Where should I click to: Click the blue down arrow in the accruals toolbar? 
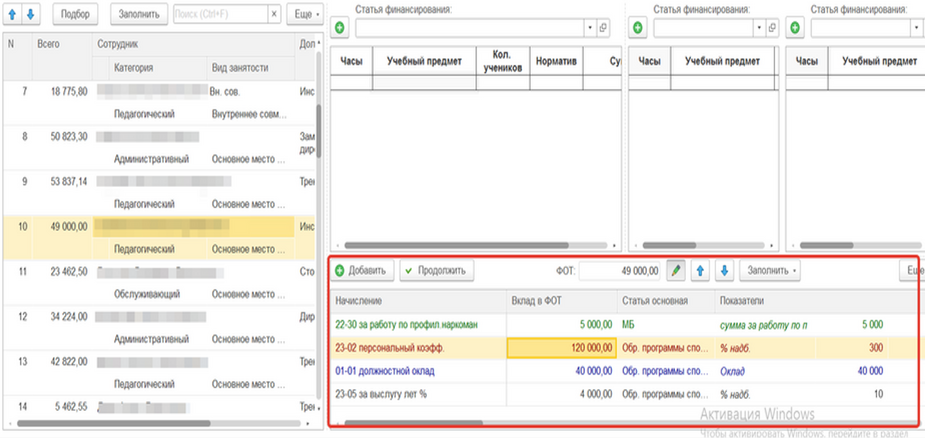tap(725, 270)
